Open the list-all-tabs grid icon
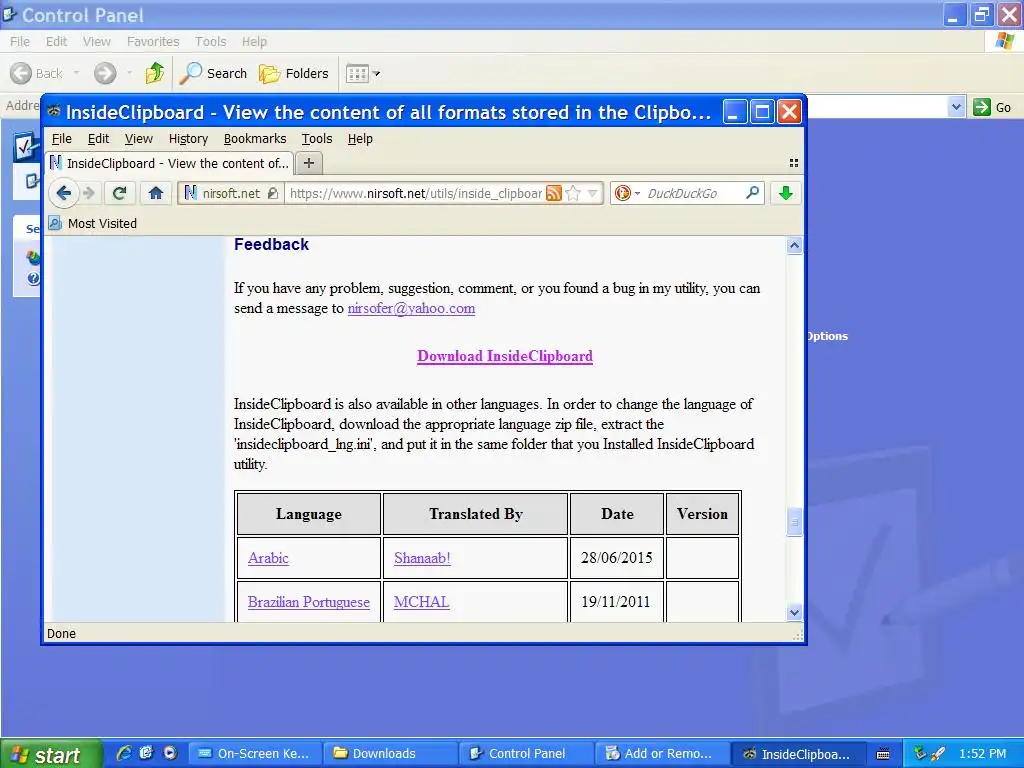Image resolution: width=1024 pixels, height=768 pixels. [x=793, y=163]
